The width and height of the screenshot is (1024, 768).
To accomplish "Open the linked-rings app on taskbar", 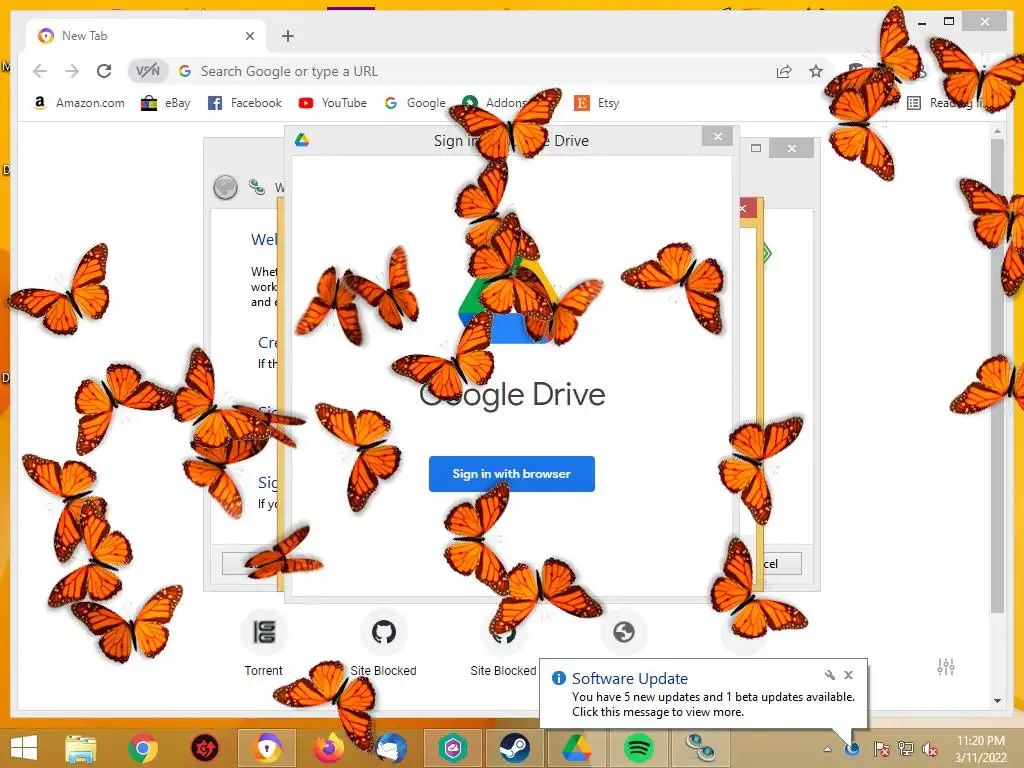I will [701, 748].
